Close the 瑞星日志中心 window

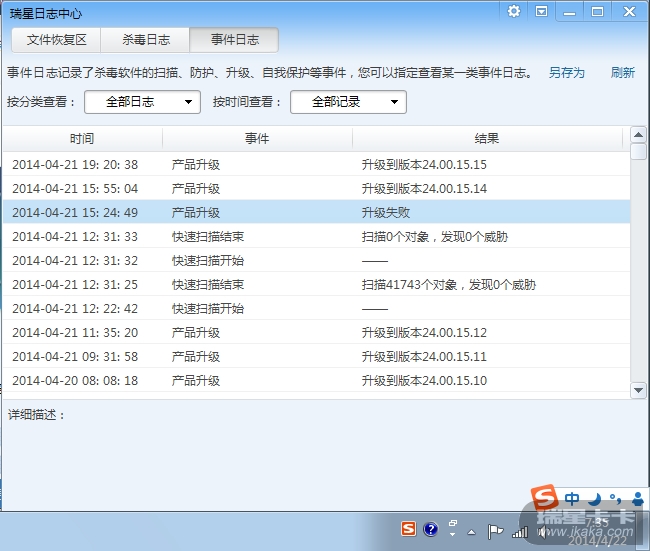[x=629, y=12]
